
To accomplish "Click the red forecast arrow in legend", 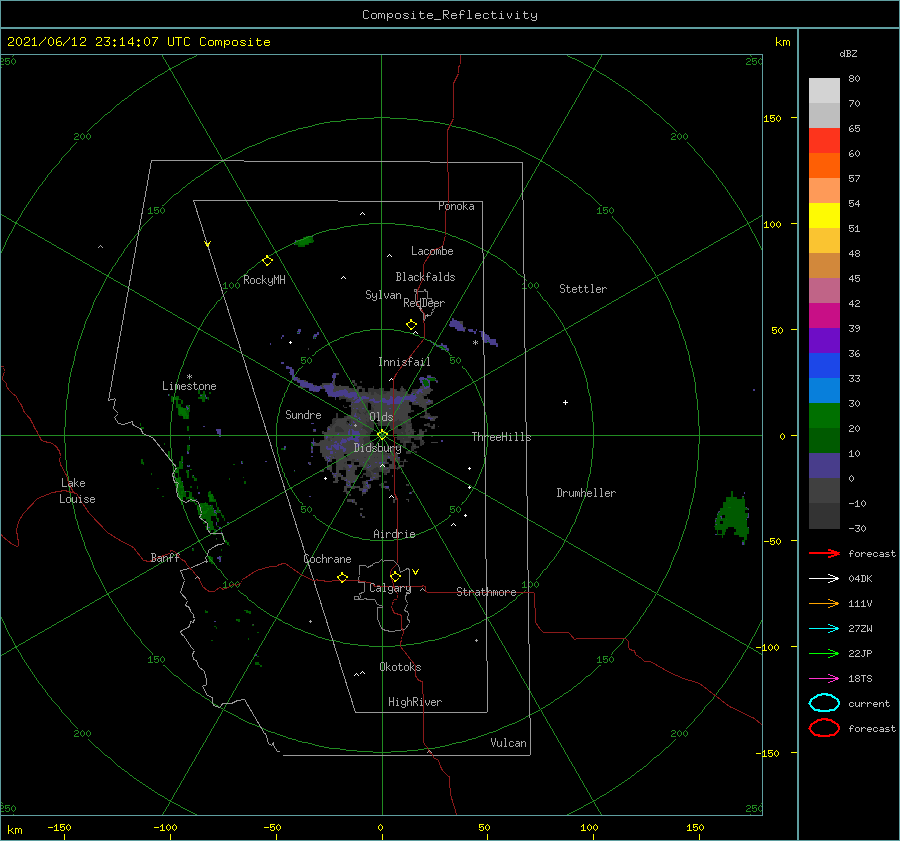I will 824,553.
